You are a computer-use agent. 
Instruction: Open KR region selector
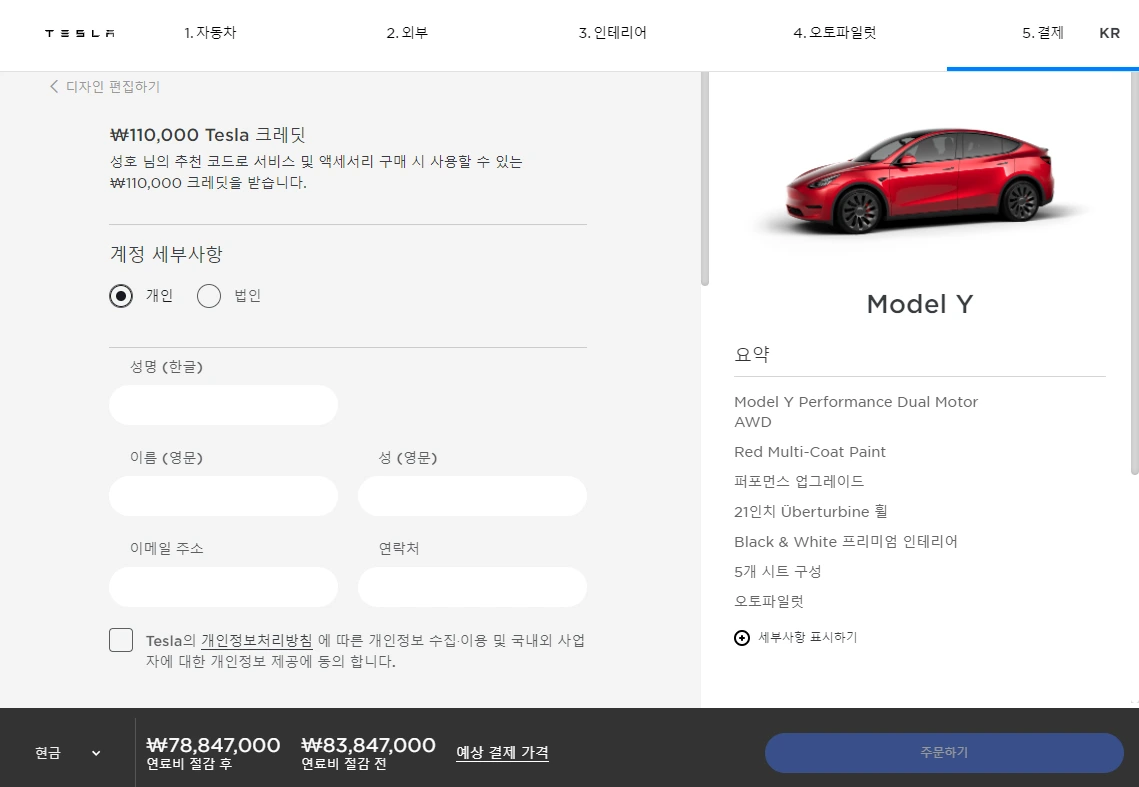[x=1109, y=33]
